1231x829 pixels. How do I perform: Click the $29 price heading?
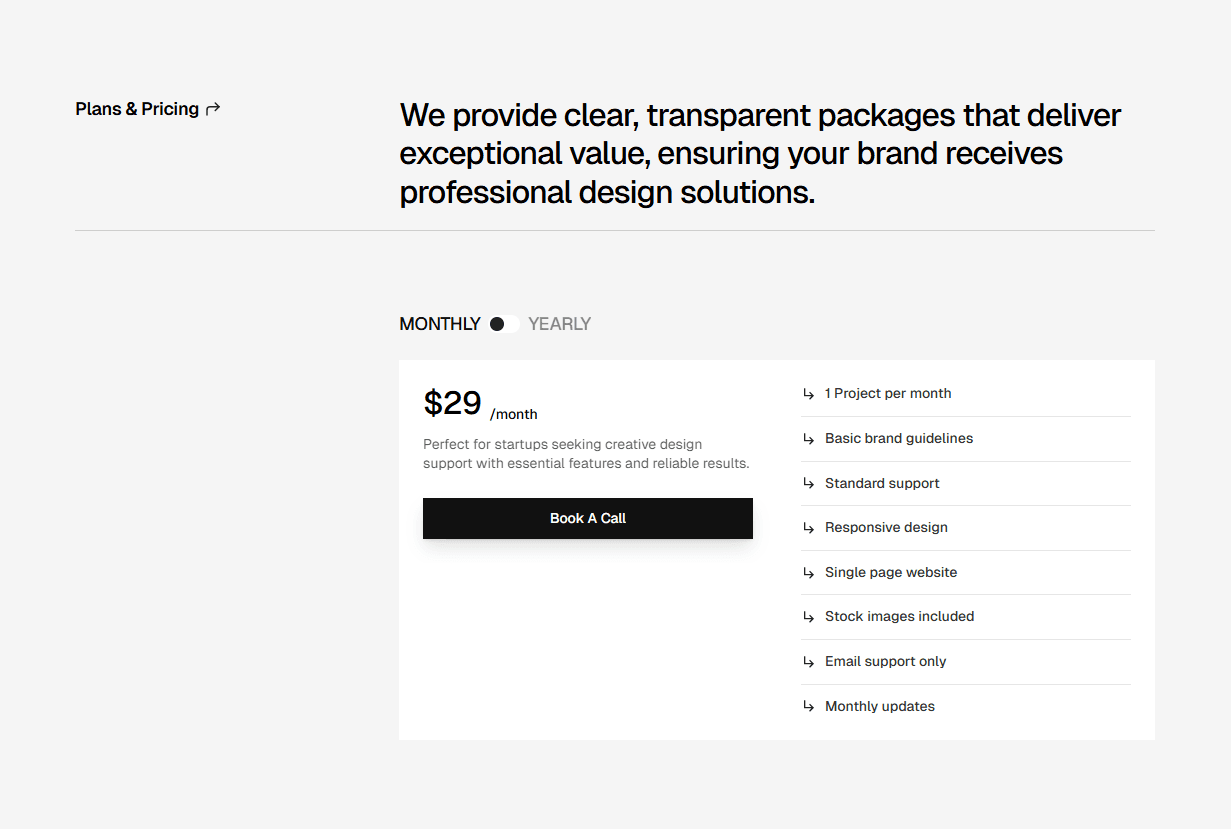click(452, 402)
